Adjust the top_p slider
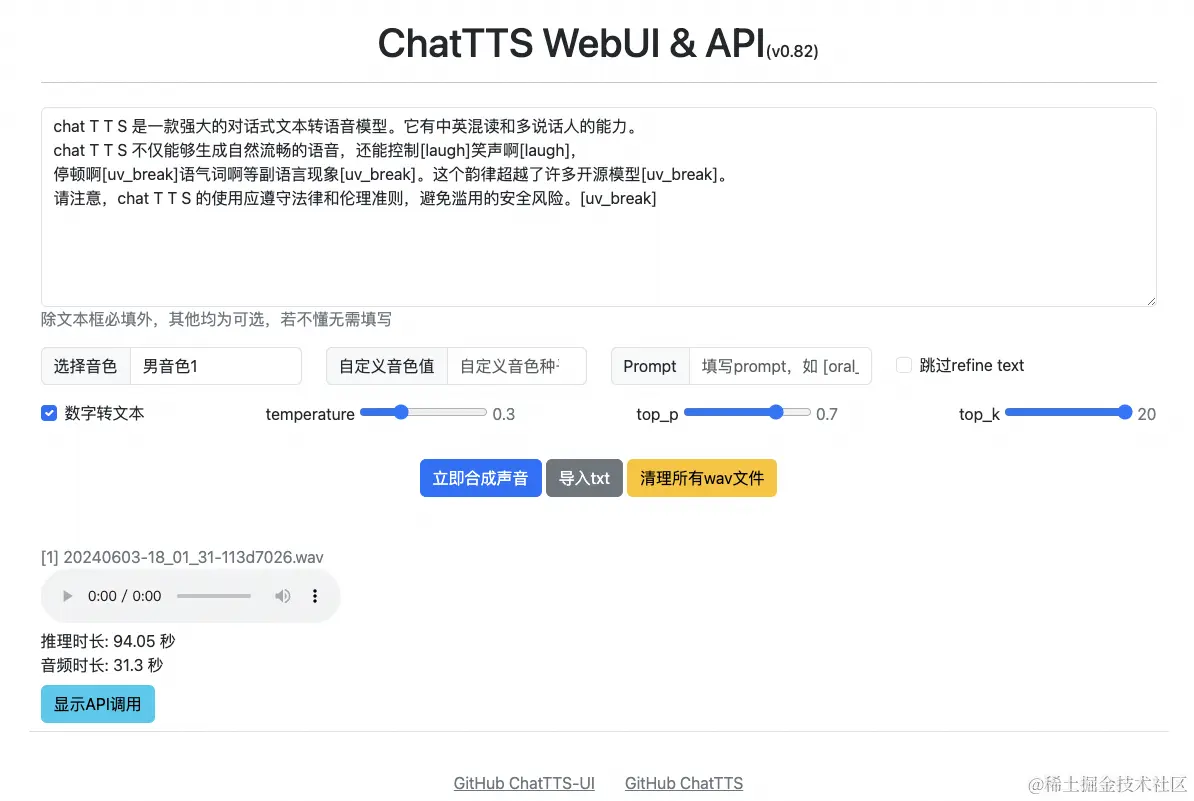 [x=747, y=413]
